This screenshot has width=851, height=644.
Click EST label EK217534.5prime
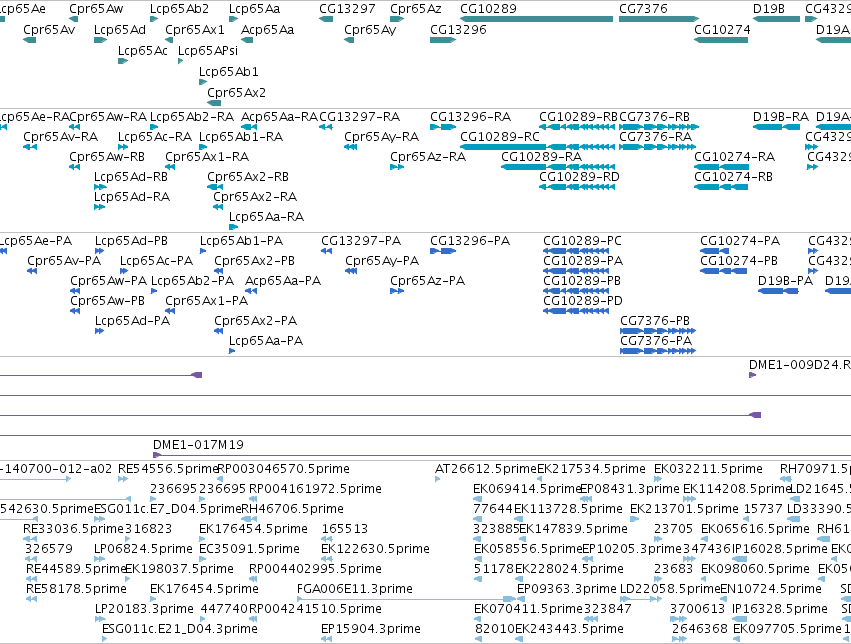pyautogui.click(x=592, y=469)
